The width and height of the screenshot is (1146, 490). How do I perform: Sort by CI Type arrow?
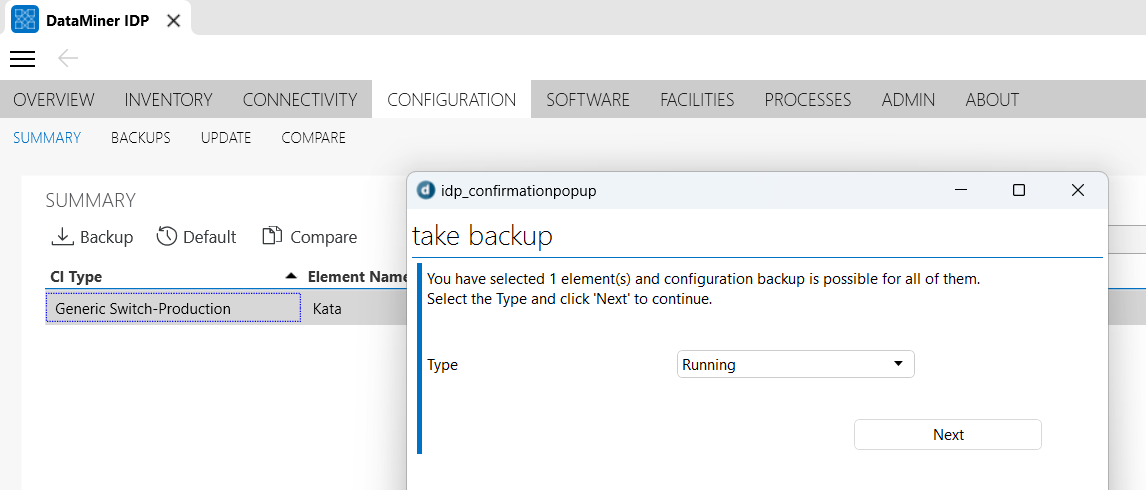coord(291,276)
